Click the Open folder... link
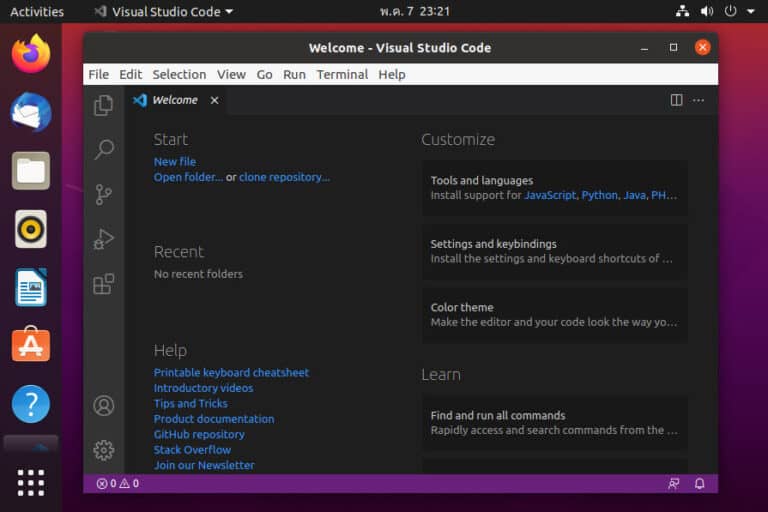768x512 pixels. coord(188,177)
